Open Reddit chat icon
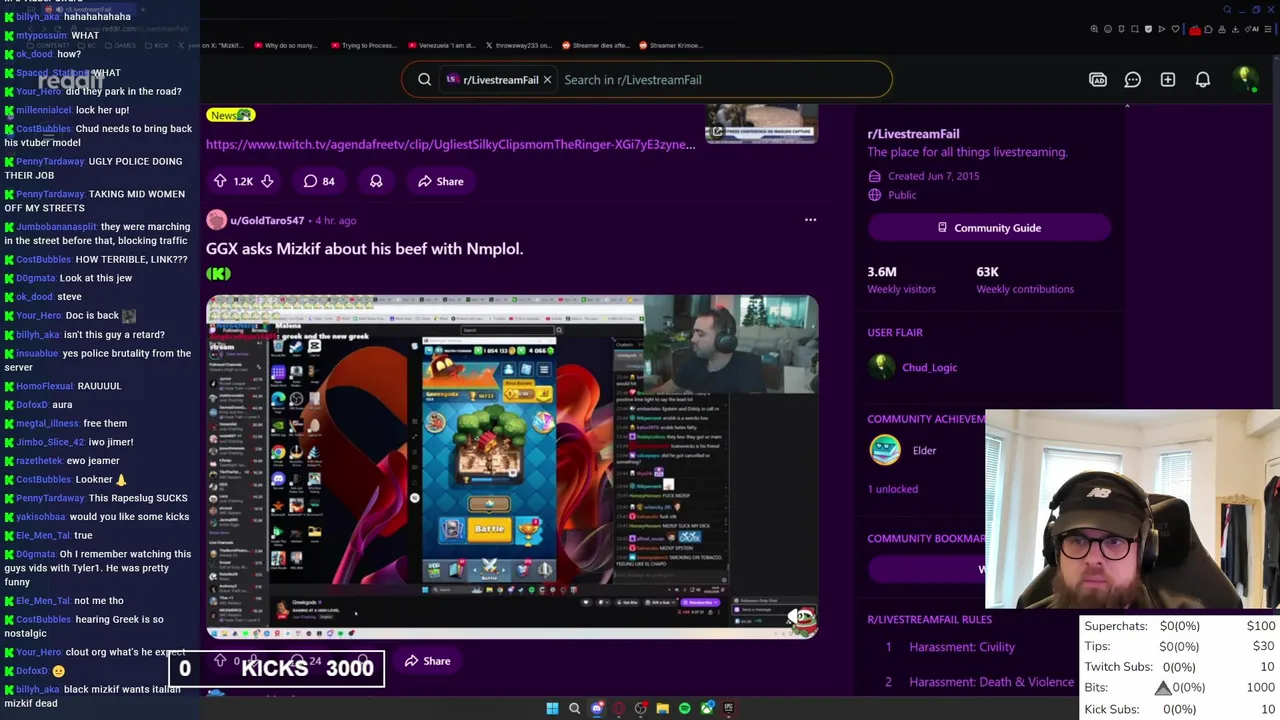 (x=1133, y=80)
